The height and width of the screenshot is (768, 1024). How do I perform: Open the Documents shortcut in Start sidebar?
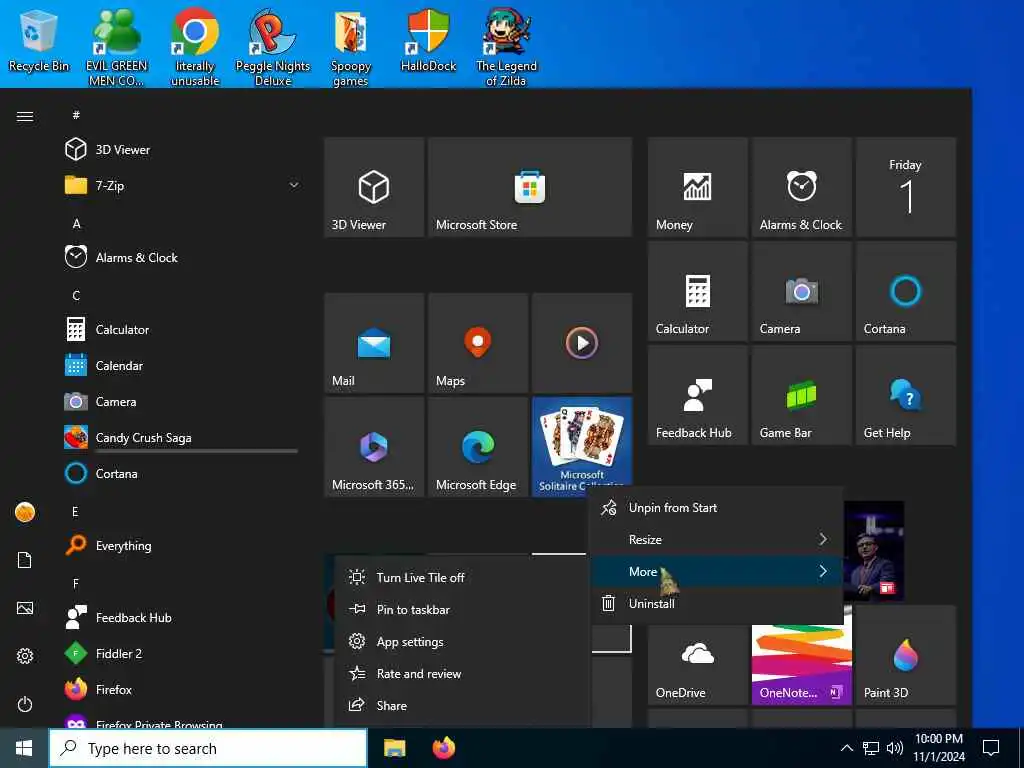[25, 560]
